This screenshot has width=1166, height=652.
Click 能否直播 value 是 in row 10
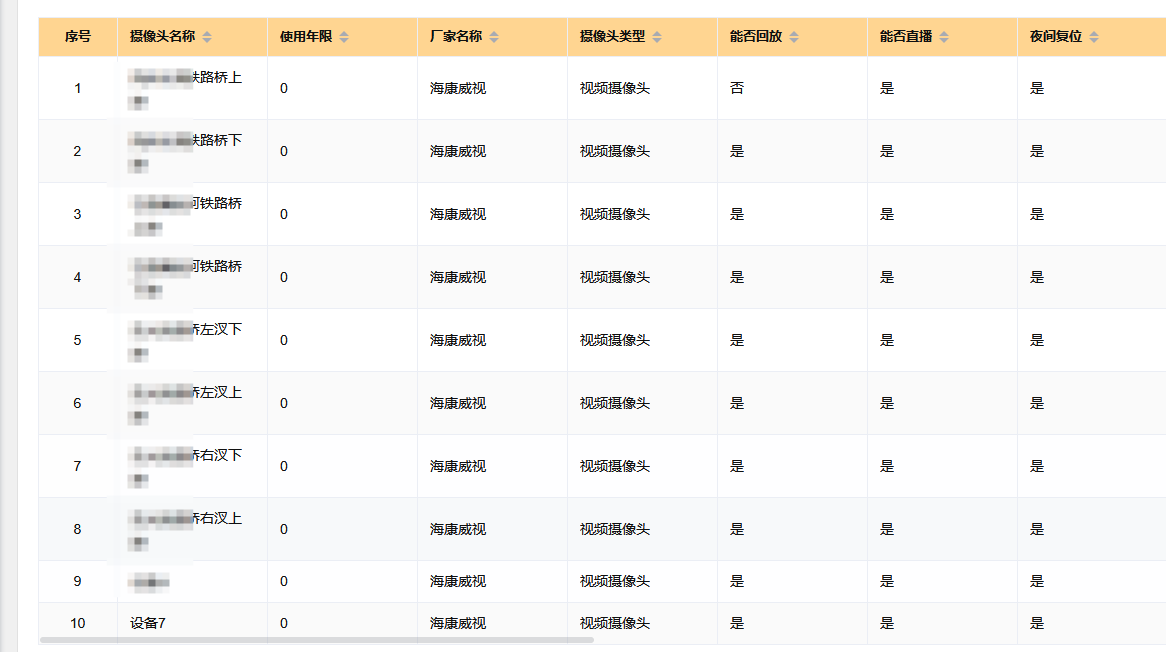(887, 623)
